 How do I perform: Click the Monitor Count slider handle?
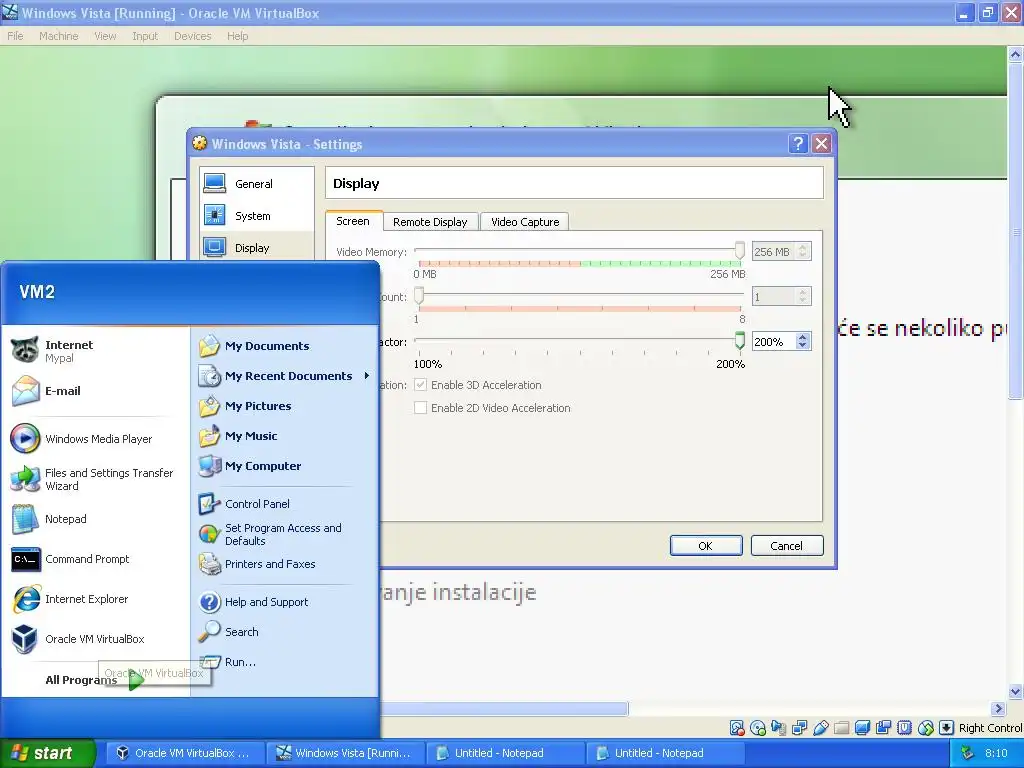(419, 296)
